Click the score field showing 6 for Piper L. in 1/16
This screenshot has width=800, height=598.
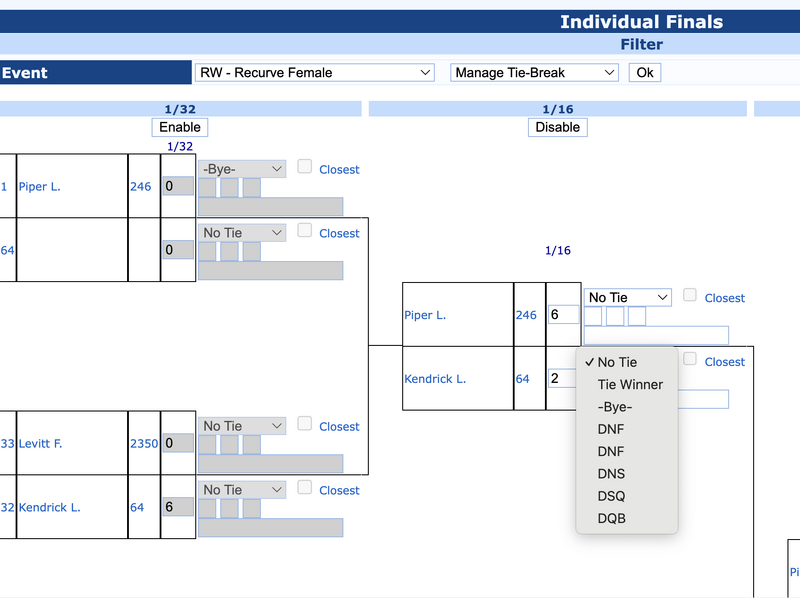[x=563, y=314]
